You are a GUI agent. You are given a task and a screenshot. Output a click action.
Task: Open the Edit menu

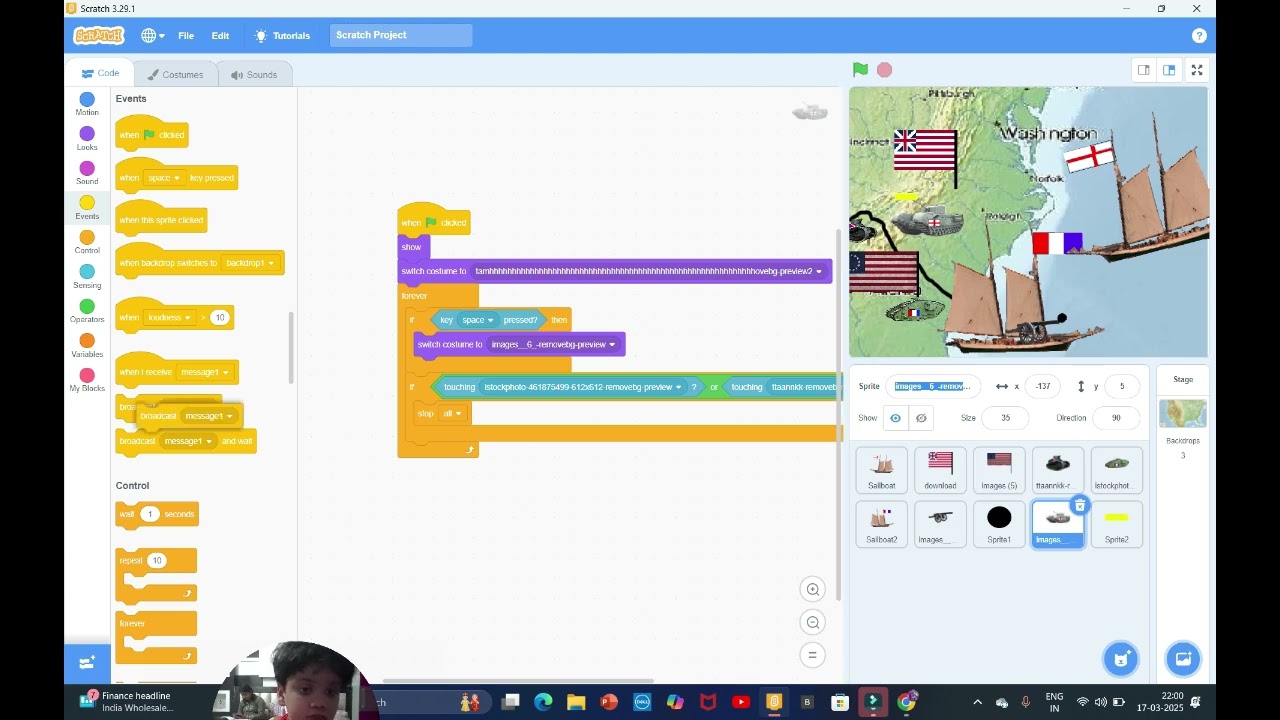point(220,35)
